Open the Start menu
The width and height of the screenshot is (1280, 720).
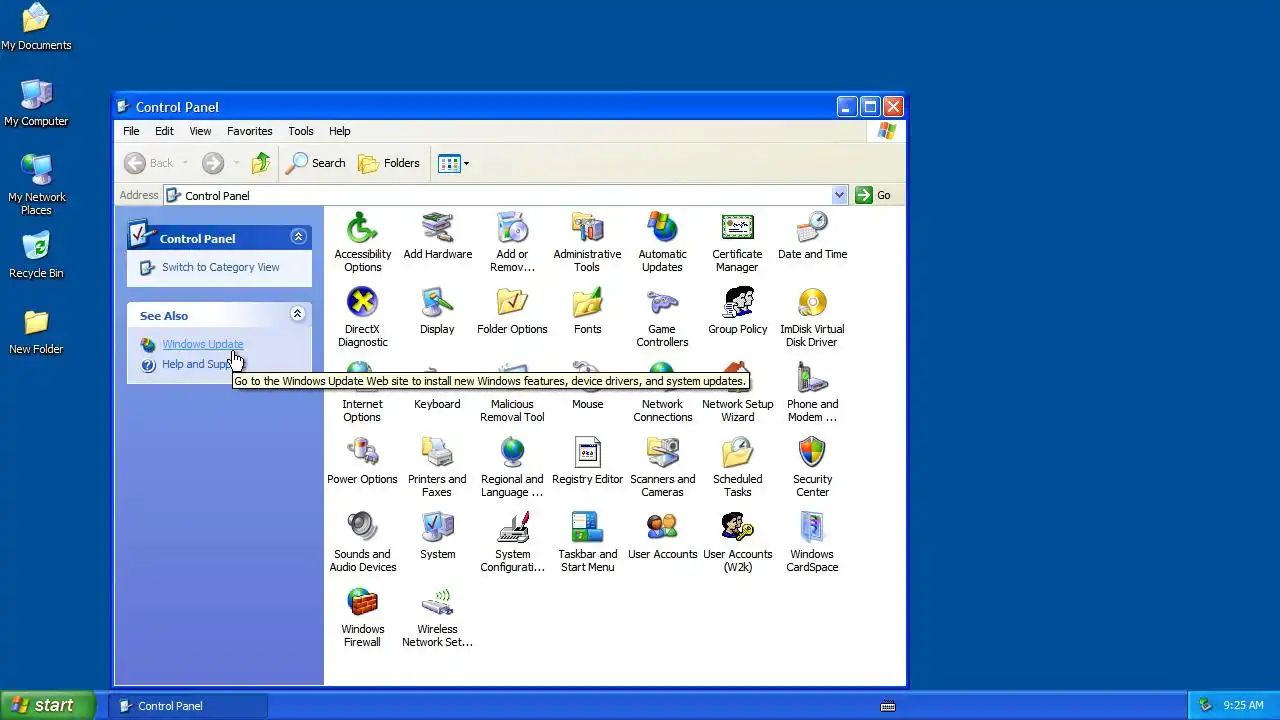pyautogui.click(x=47, y=705)
